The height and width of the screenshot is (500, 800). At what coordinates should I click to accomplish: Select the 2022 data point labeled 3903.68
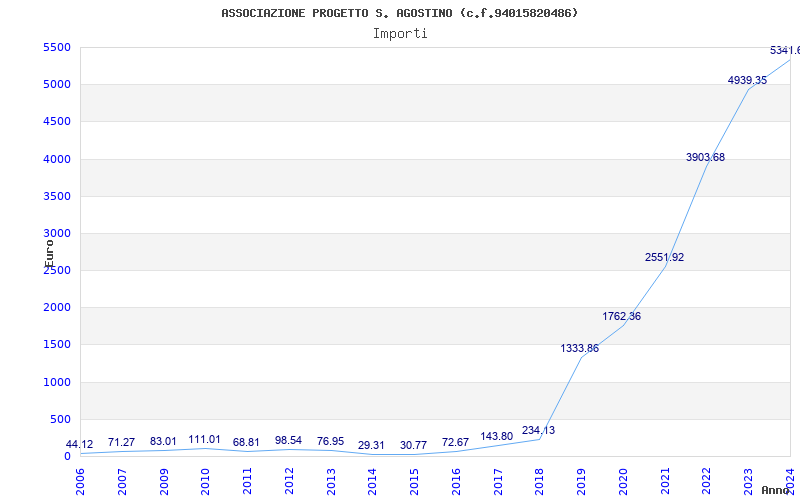[x=705, y=157]
